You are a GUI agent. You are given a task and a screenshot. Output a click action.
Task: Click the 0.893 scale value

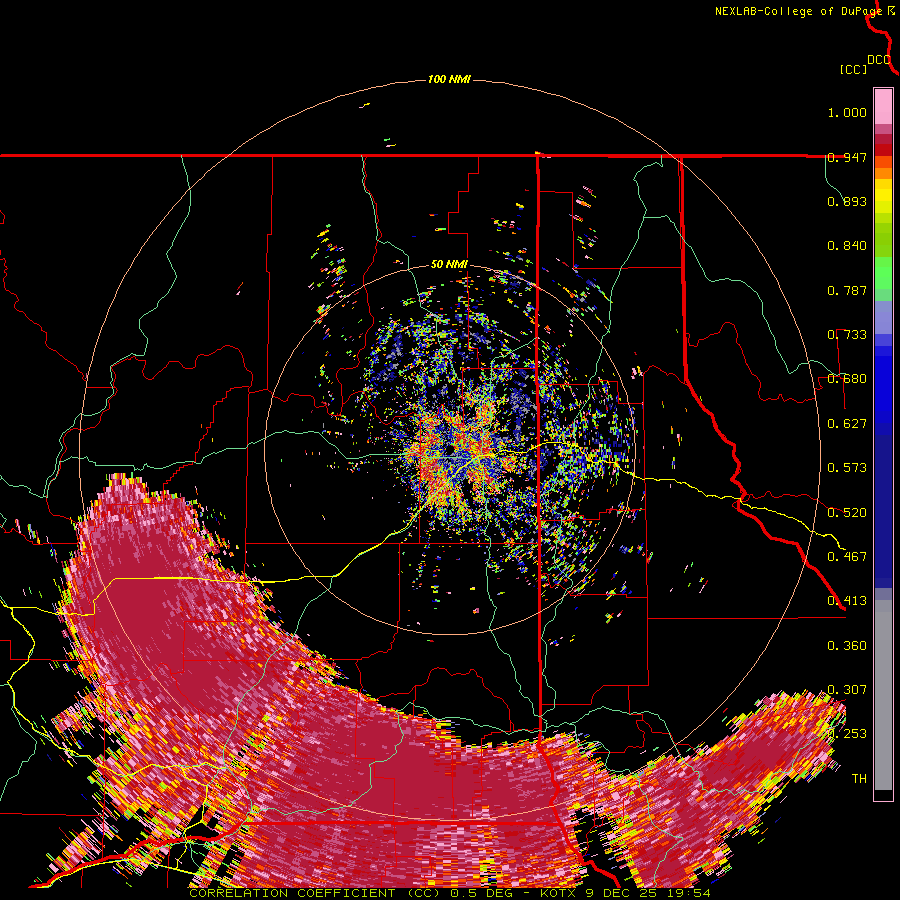pos(847,201)
